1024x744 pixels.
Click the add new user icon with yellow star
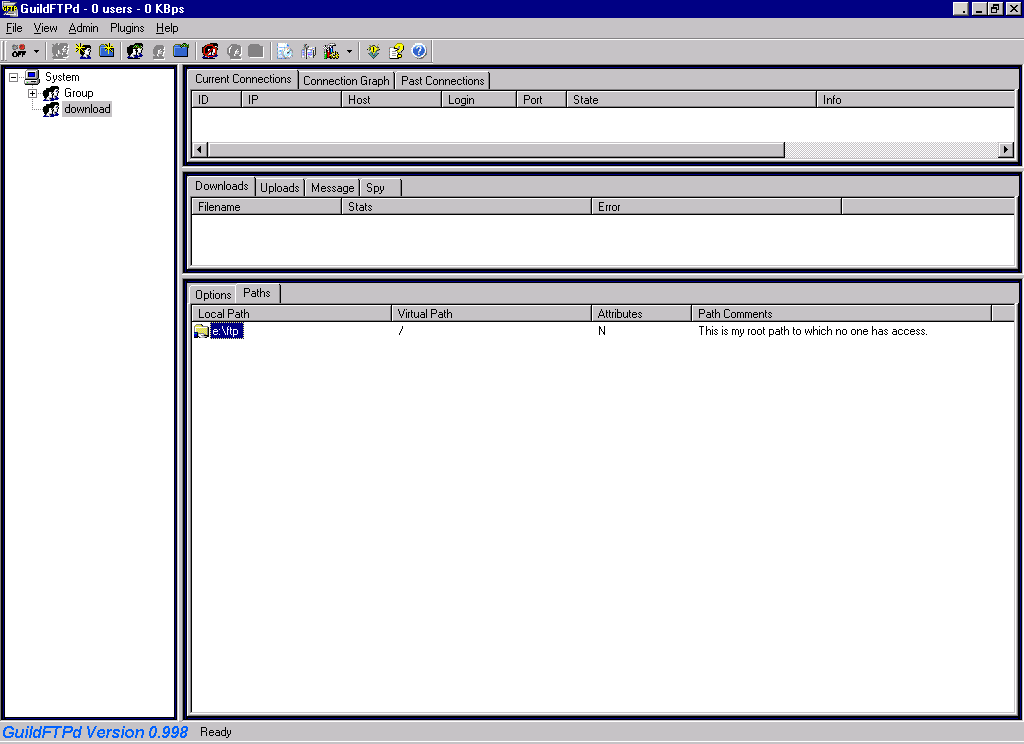pos(84,51)
